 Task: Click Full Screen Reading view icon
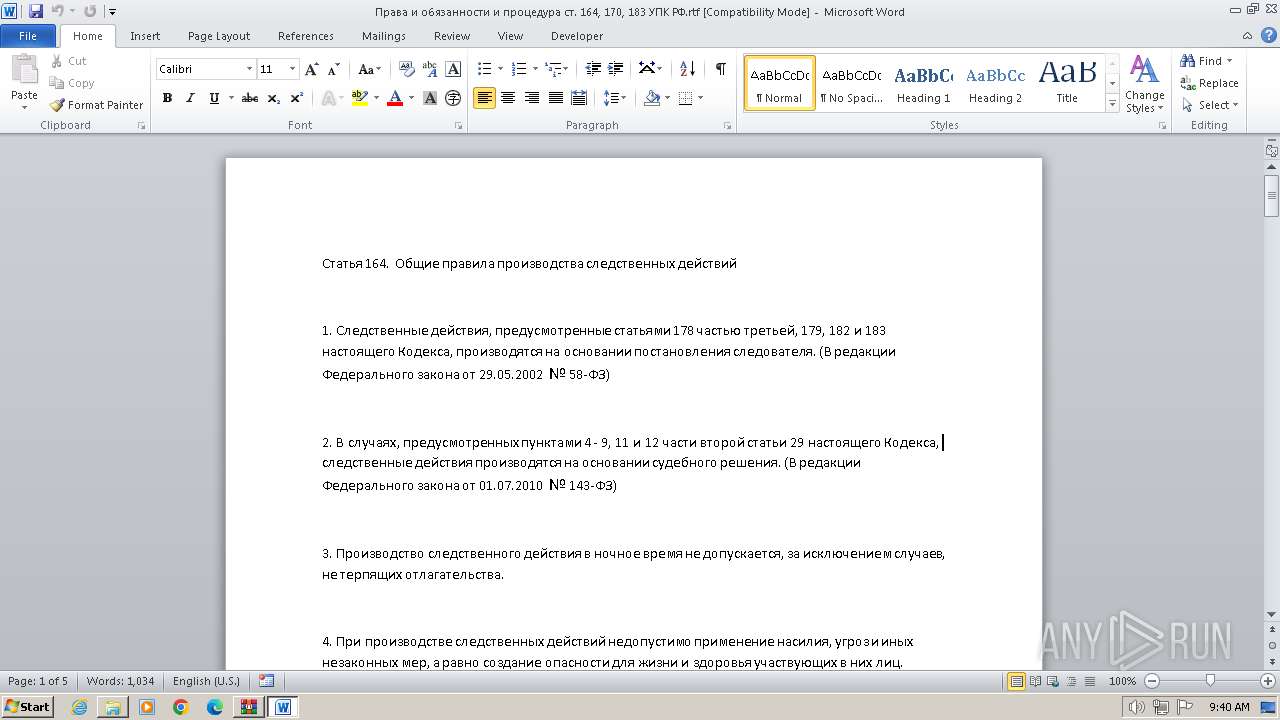(x=1035, y=681)
